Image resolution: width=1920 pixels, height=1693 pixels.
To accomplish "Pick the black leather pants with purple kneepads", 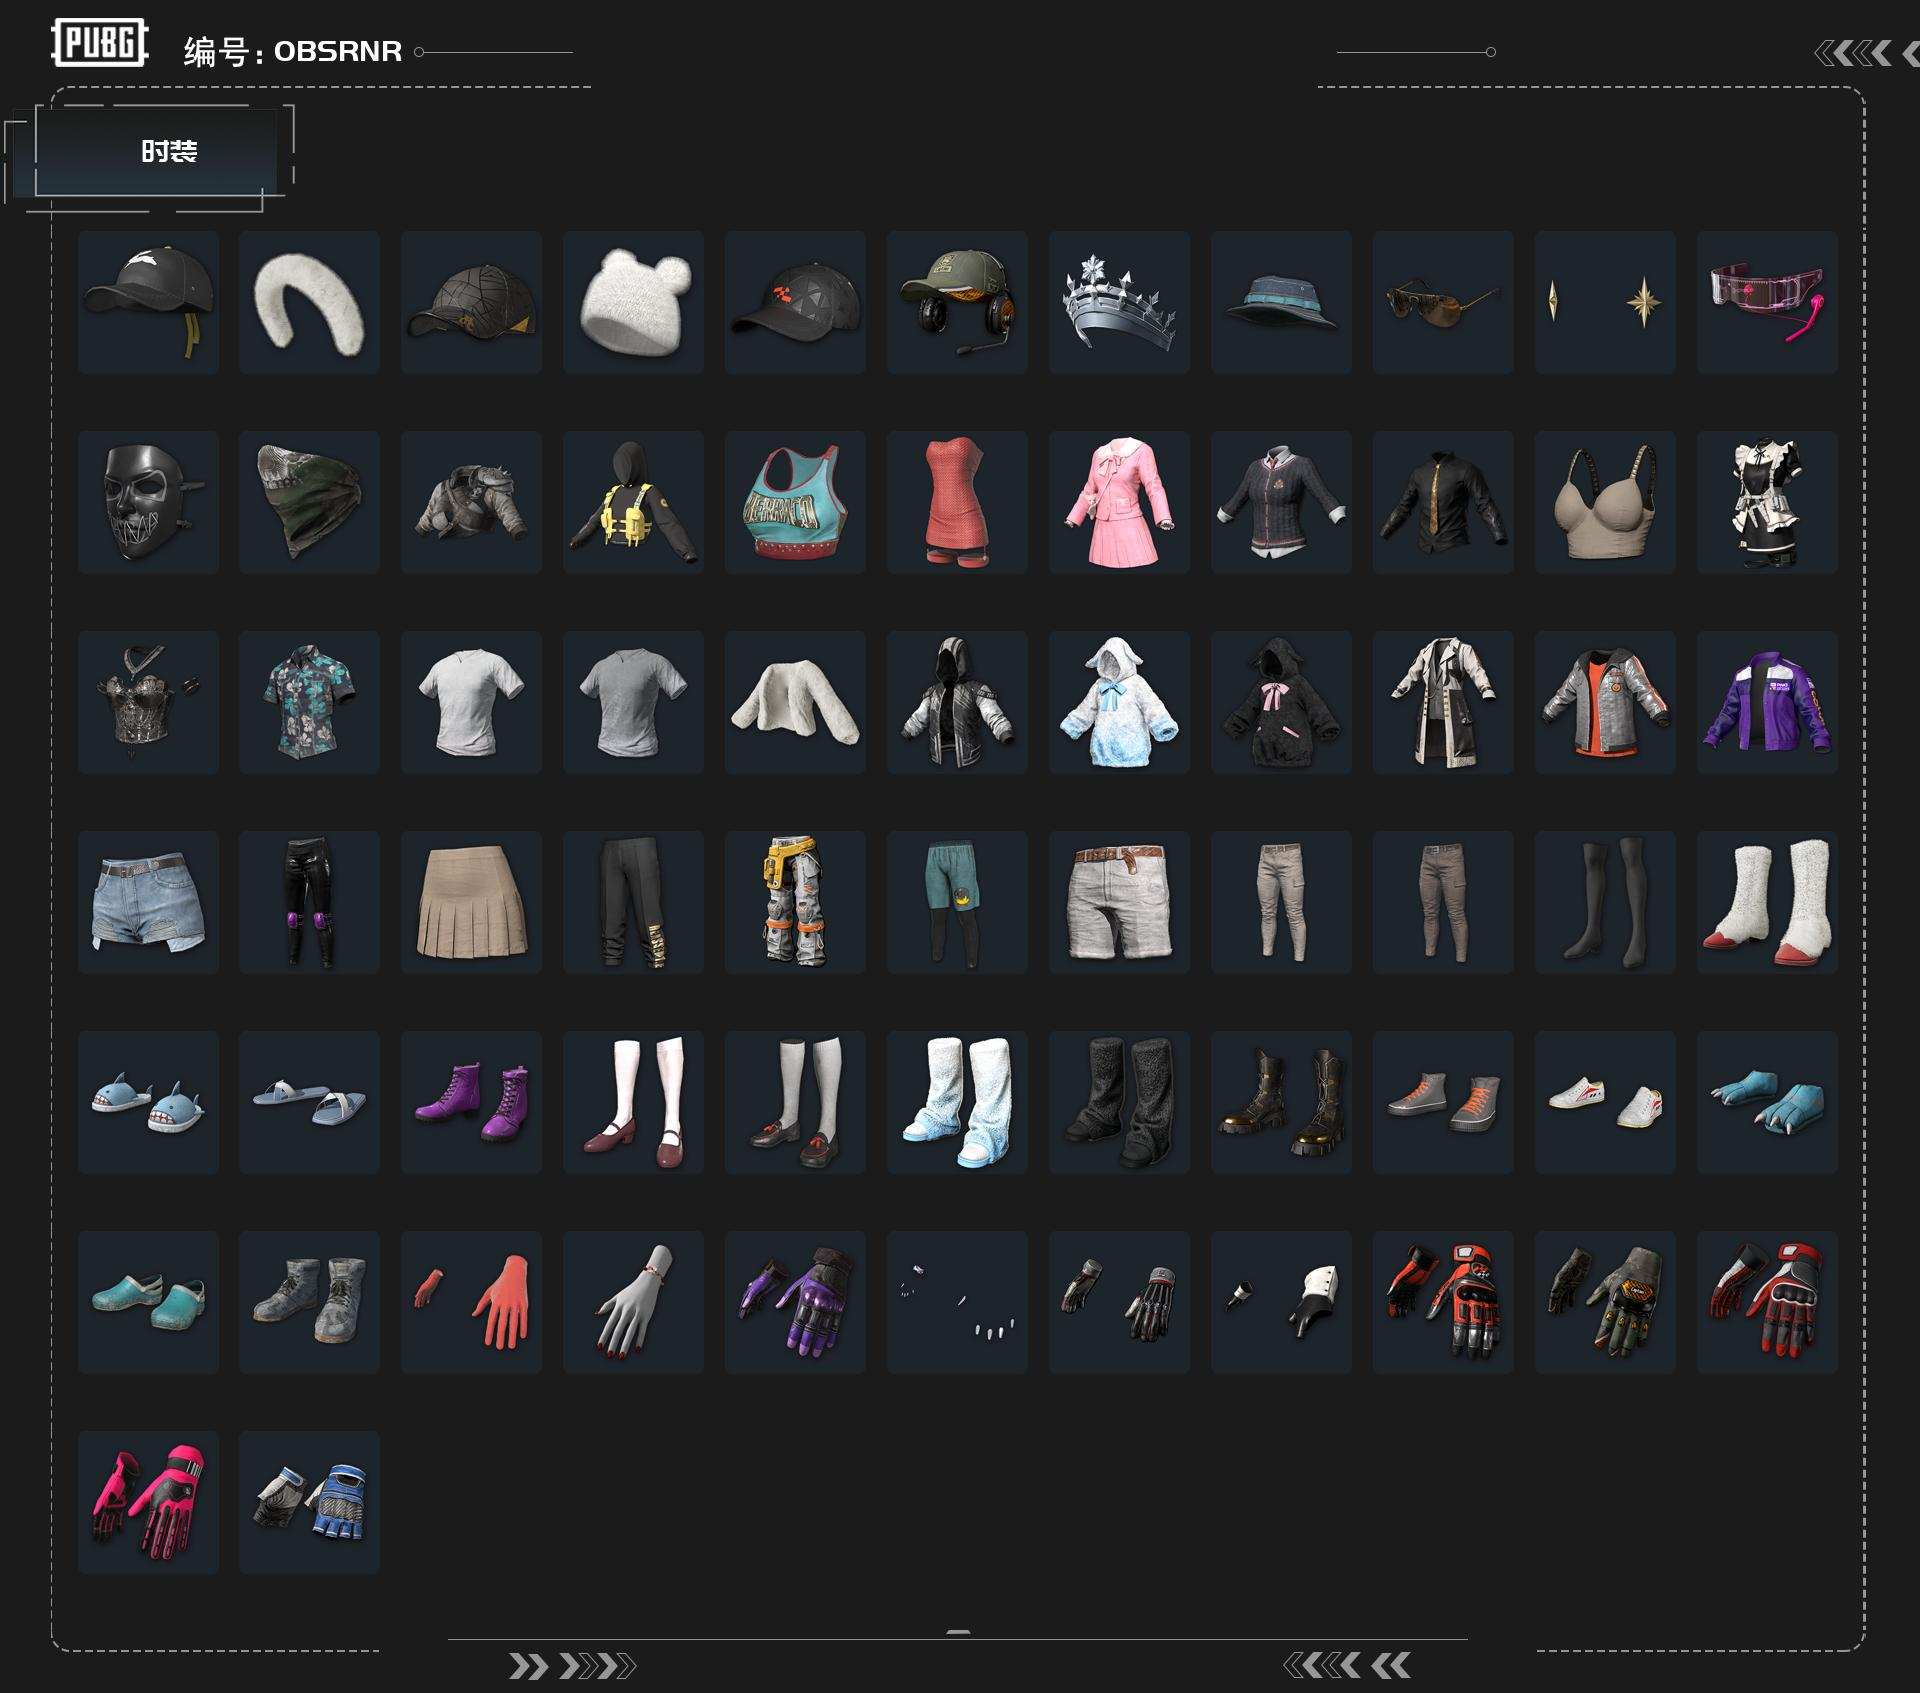I will [x=309, y=902].
